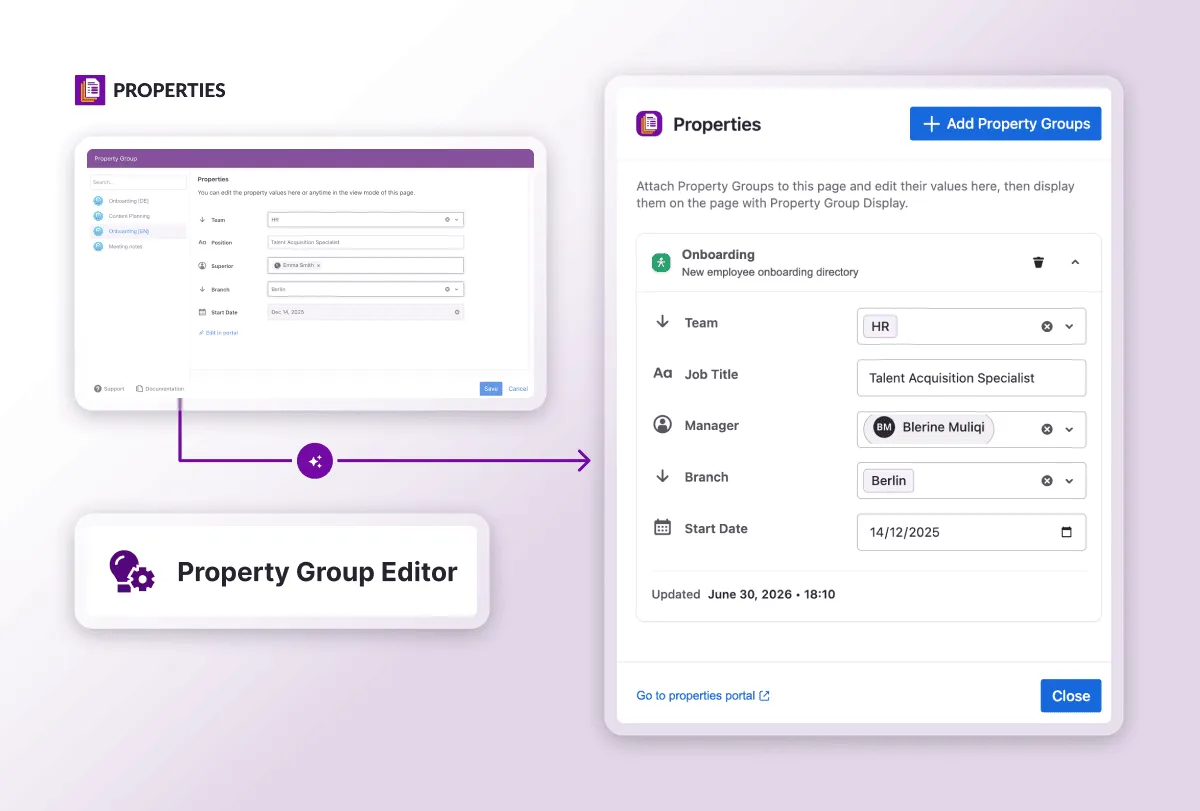The height and width of the screenshot is (811, 1200).
Task: Open the Team dropdown arrow in Properties panel
Action: pyautogui.click(x=1069, y=326)
